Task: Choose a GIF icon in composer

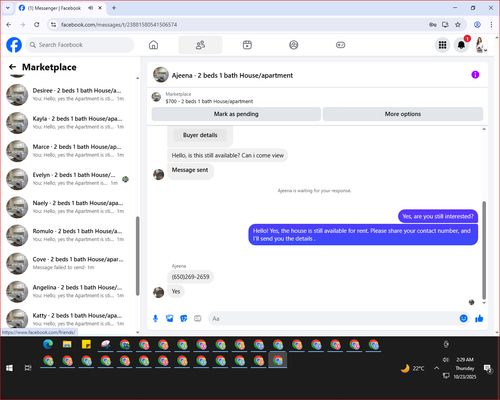Action: (198, 319)
